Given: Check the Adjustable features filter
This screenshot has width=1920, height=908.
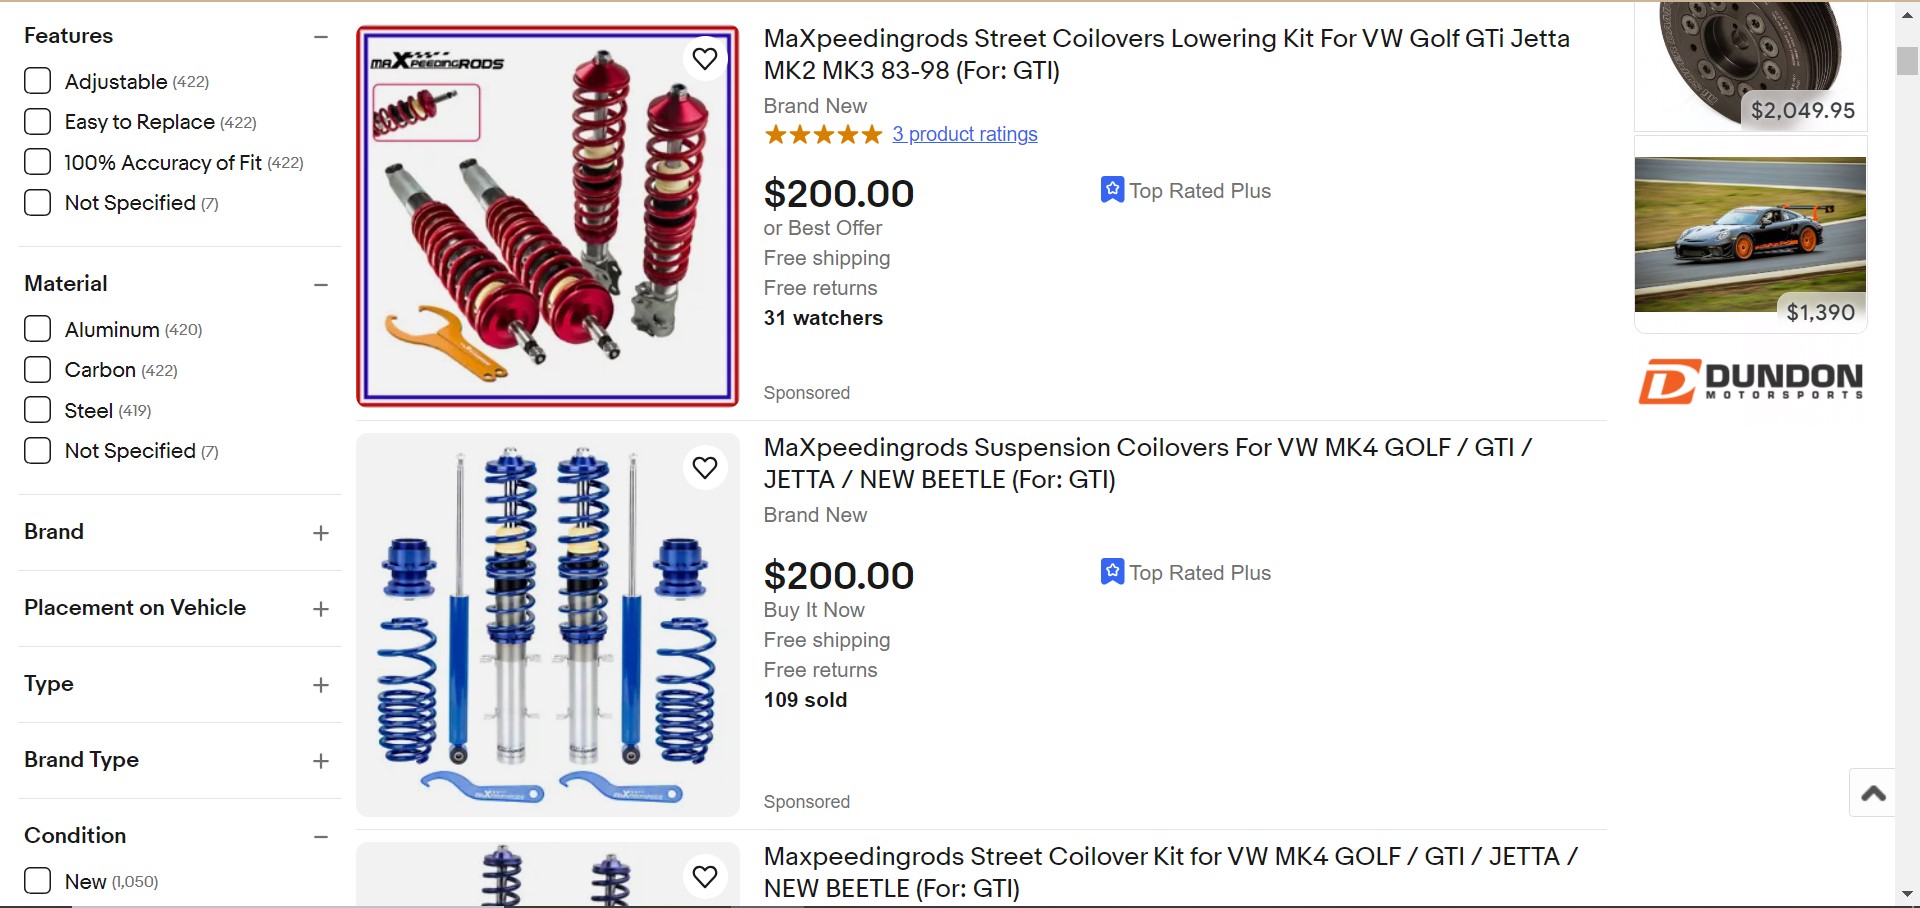Looking at the screenshot, I should tap(38, 81).
